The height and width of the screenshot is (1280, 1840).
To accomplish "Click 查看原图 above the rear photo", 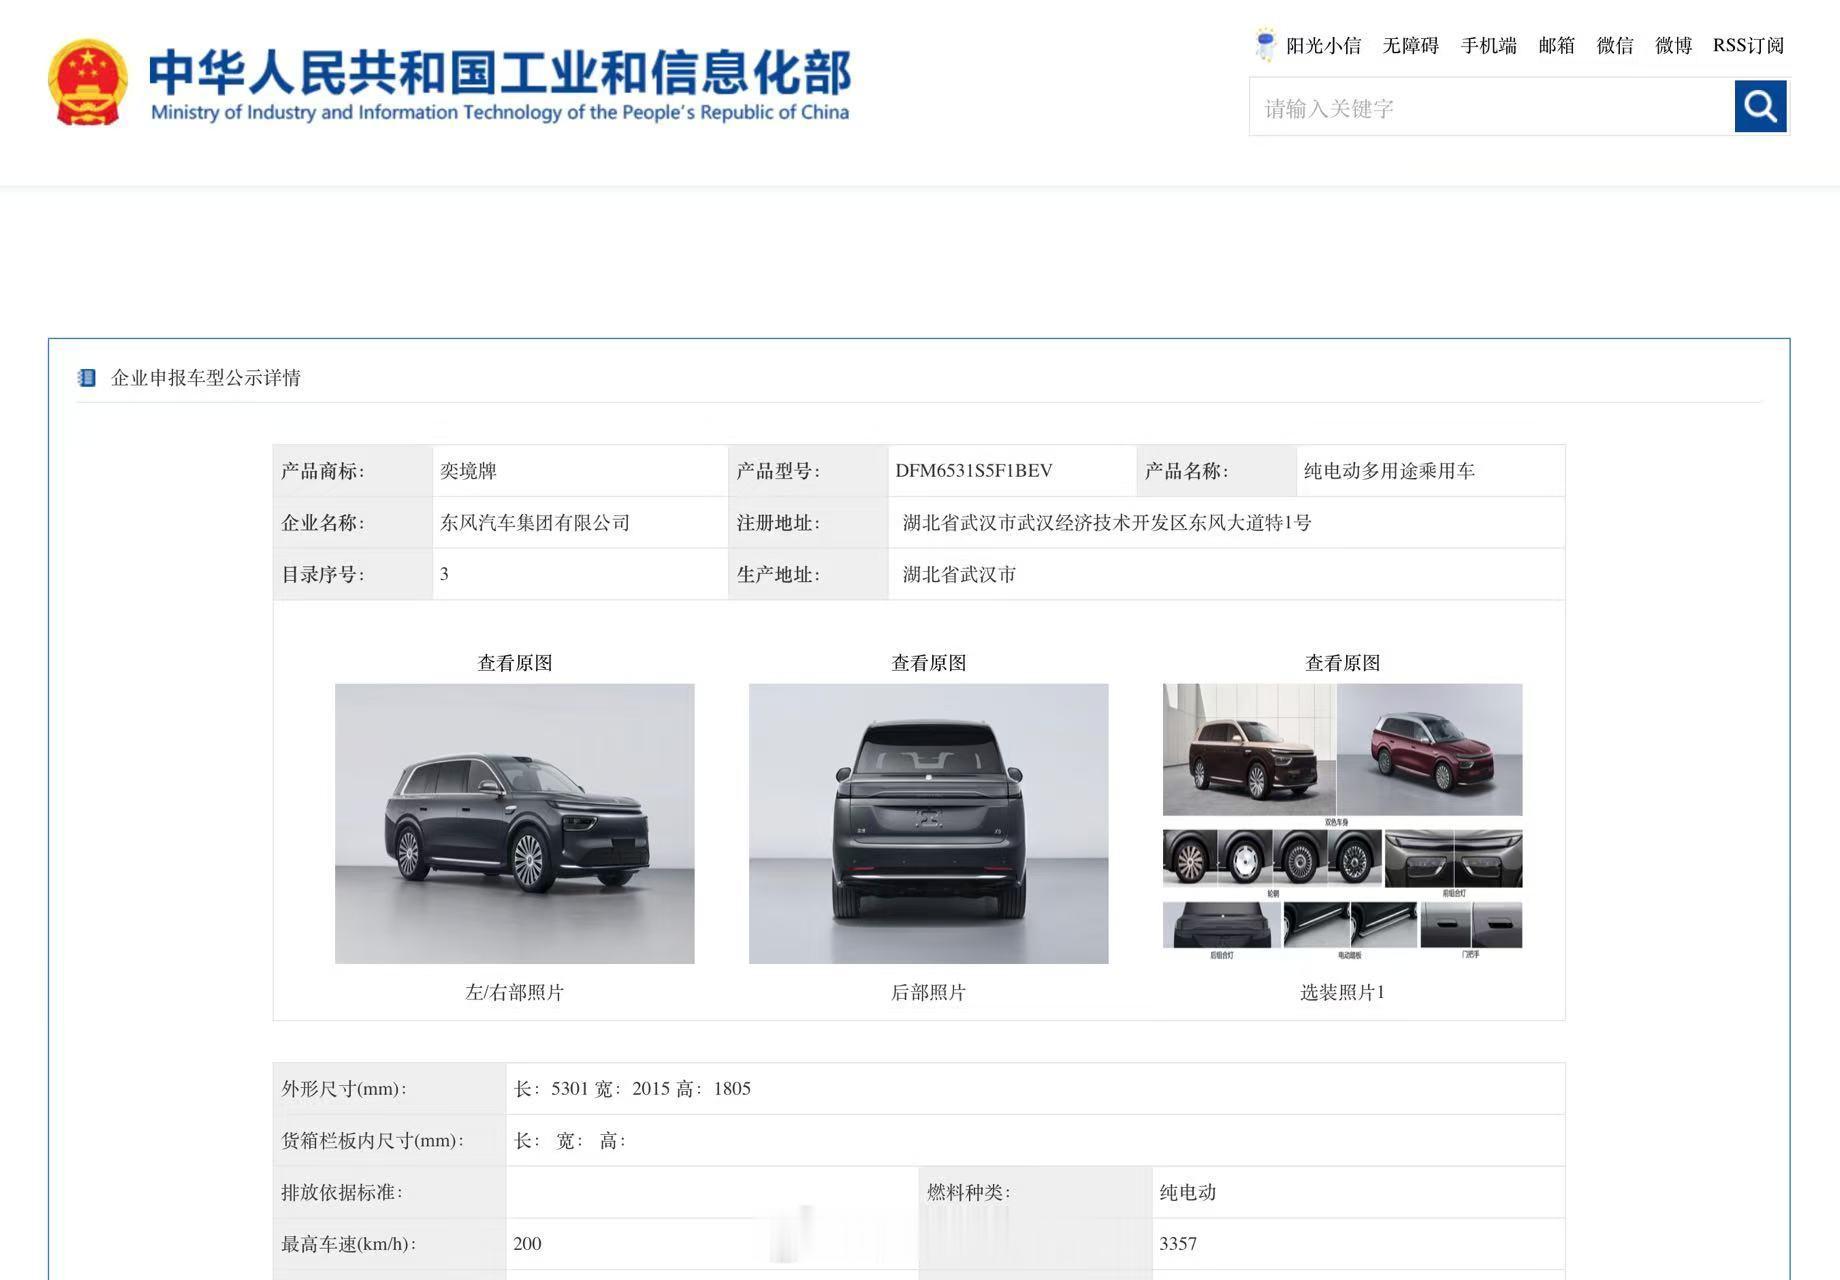I will click(928, 663).
